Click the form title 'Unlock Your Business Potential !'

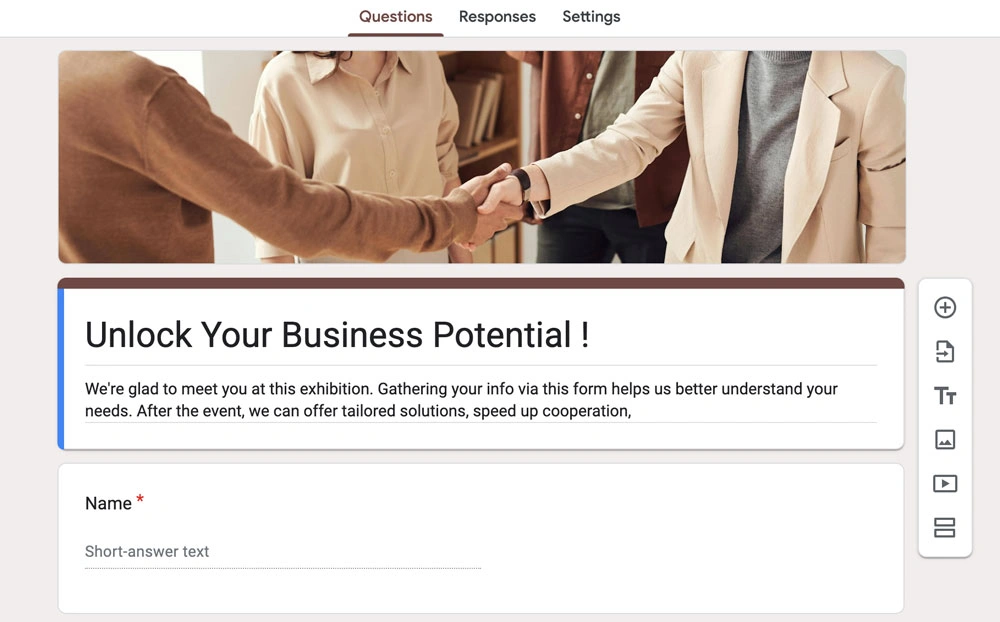click(x=337, y=335)
